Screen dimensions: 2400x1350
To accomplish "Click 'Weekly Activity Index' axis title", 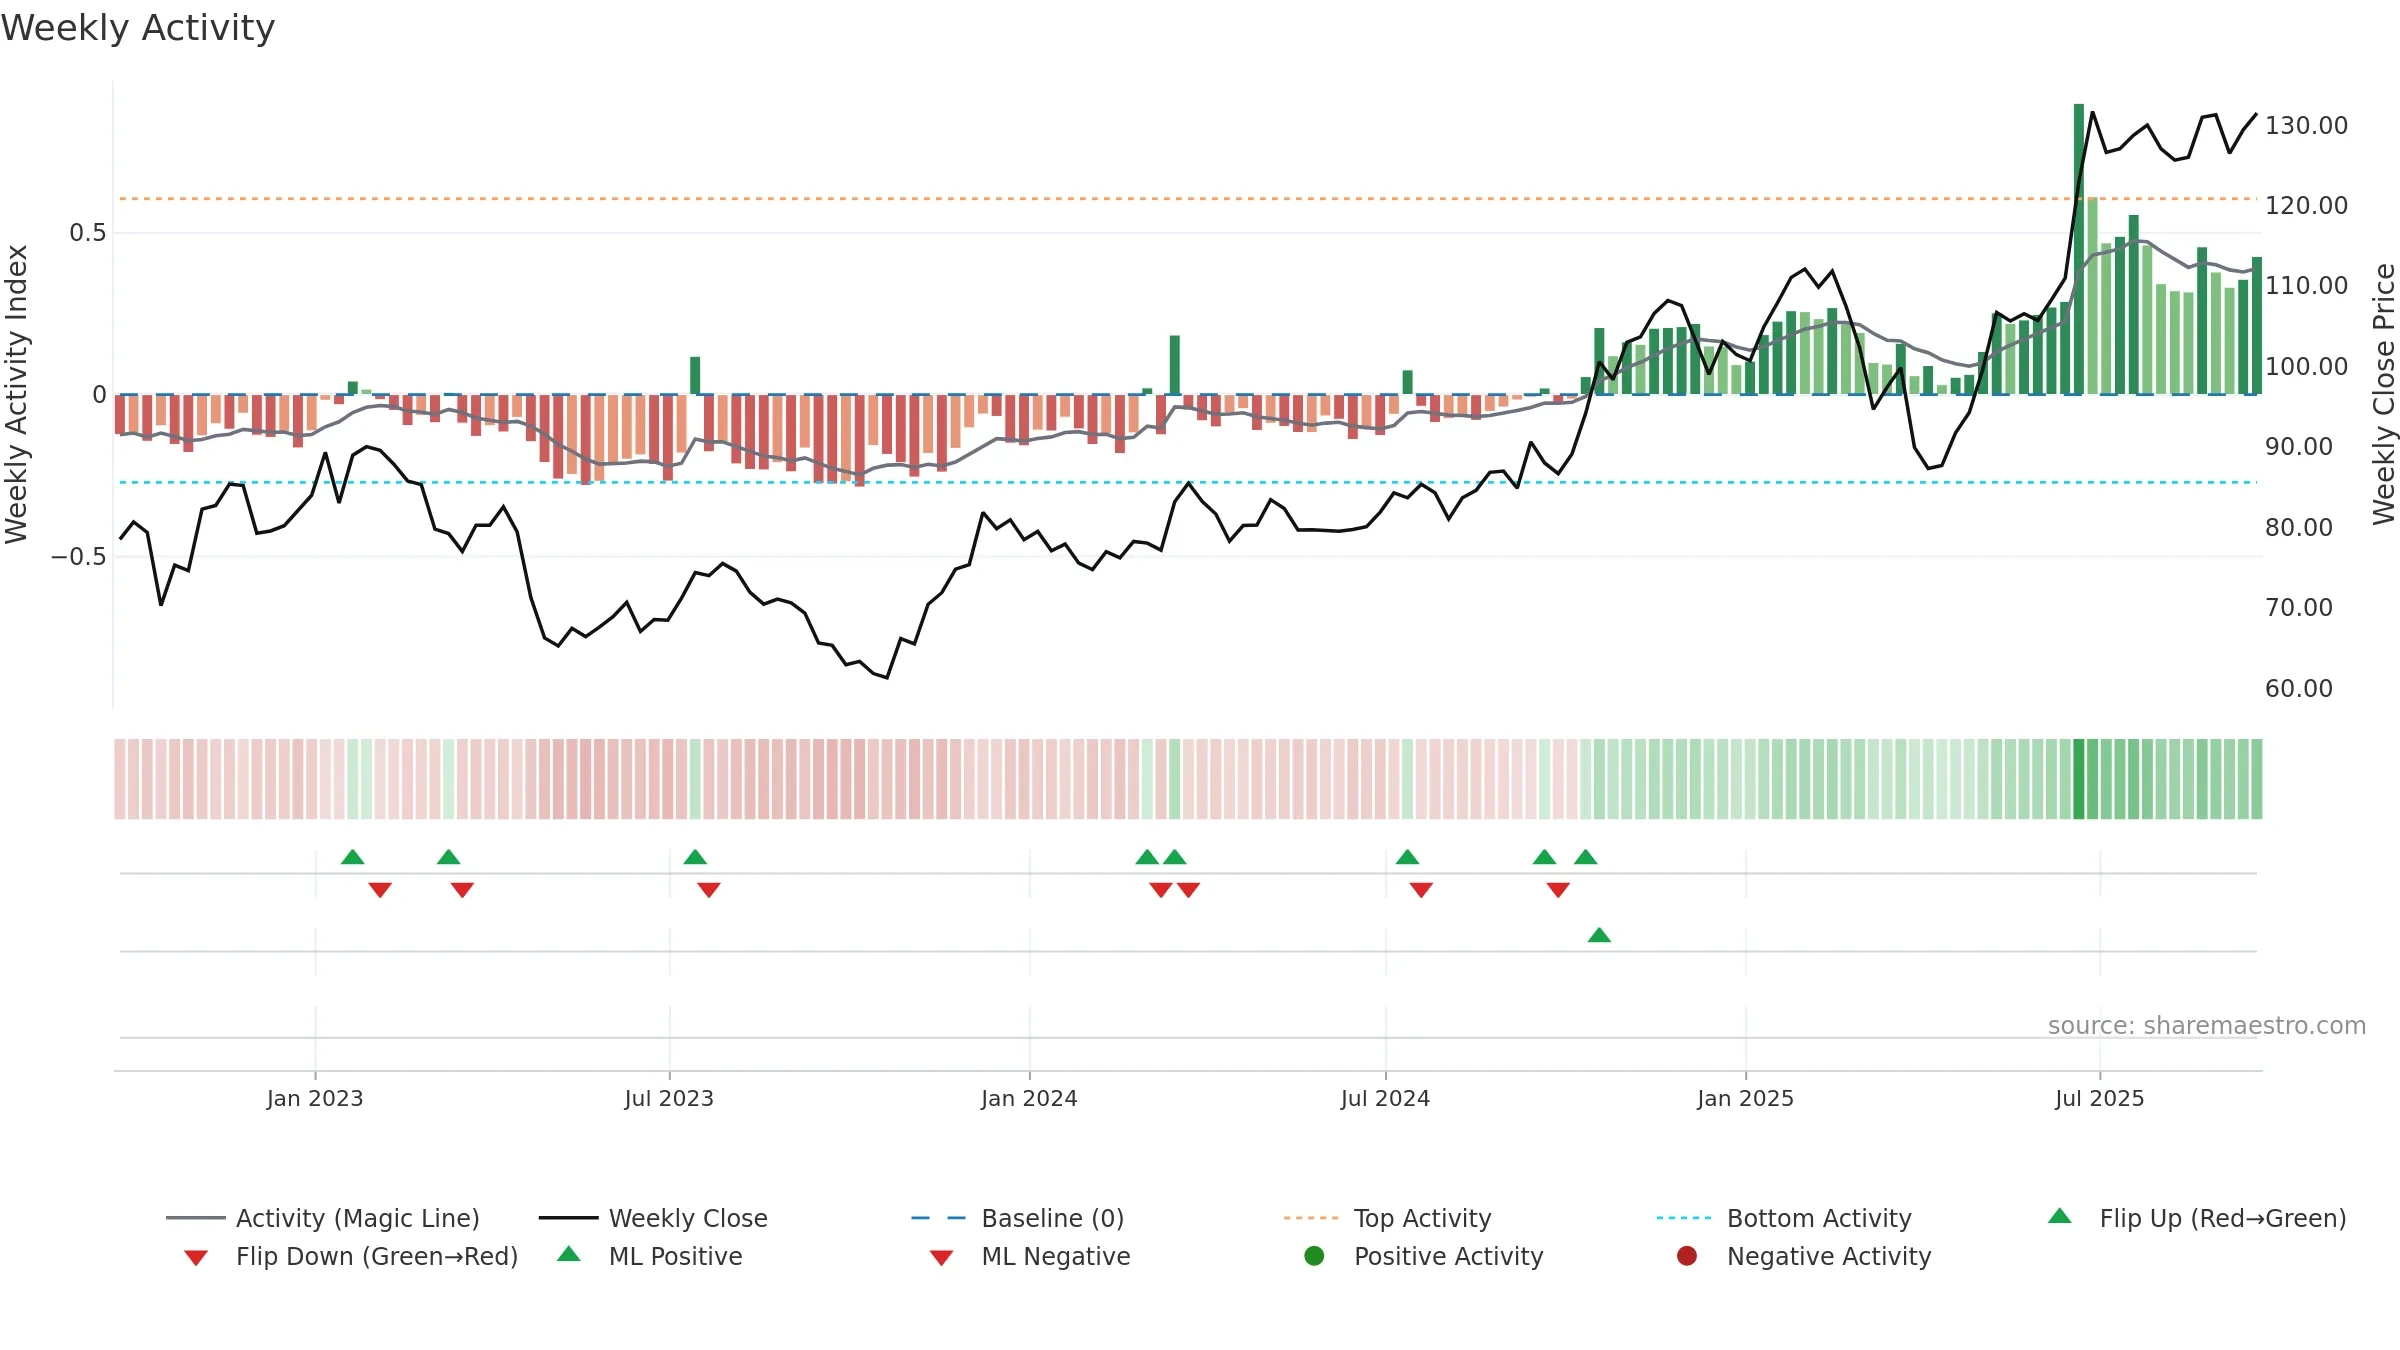I will (x=17, y=394).
